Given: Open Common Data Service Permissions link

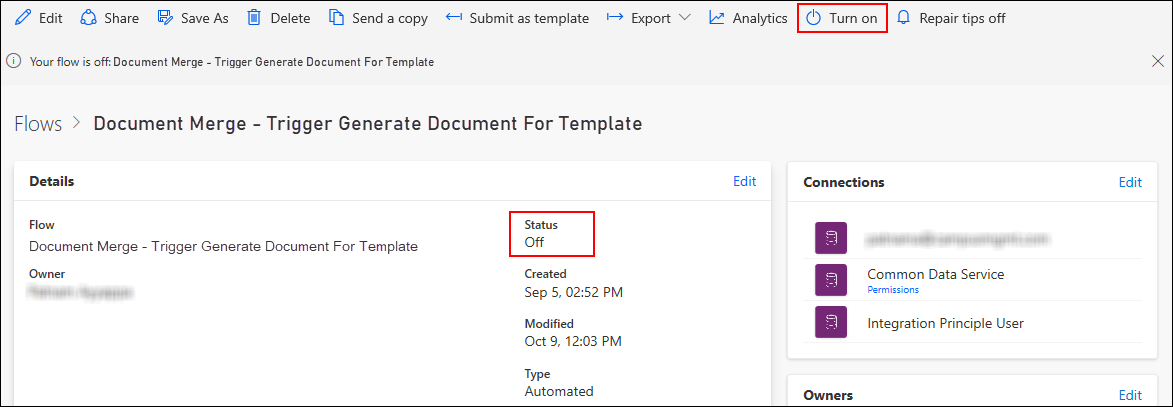Looking at the screenshot, I should tap(892, 290).
